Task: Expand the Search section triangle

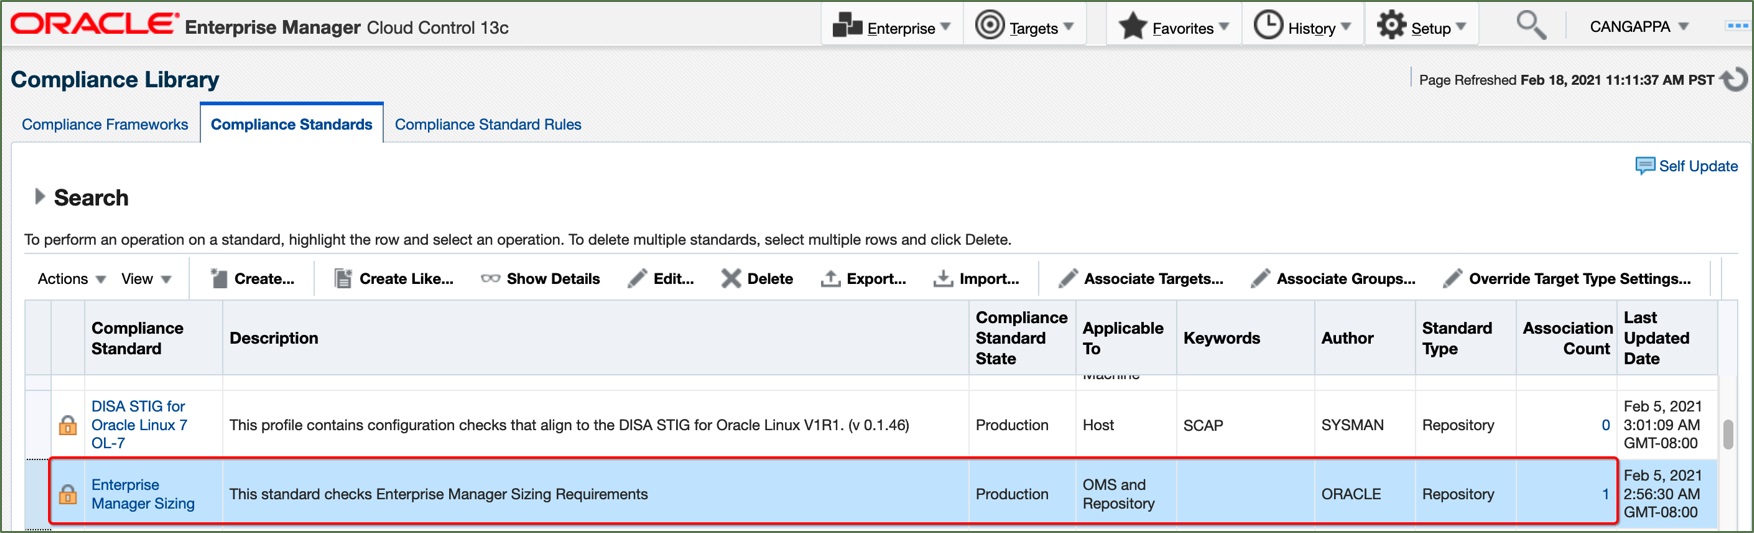Action: 39,197
